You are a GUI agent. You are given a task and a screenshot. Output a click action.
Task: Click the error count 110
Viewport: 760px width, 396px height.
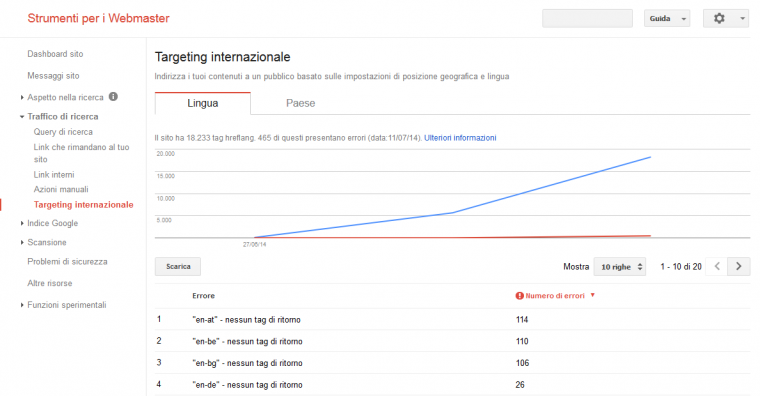click(522, 342)
